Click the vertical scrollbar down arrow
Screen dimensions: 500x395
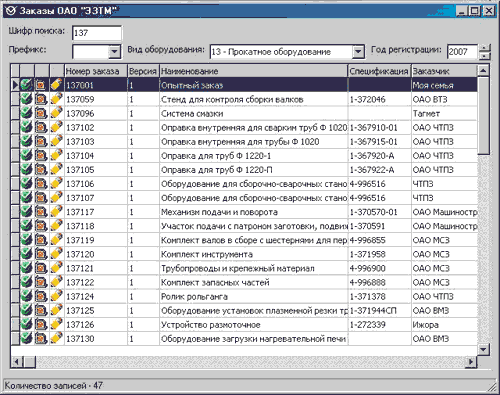483,349
